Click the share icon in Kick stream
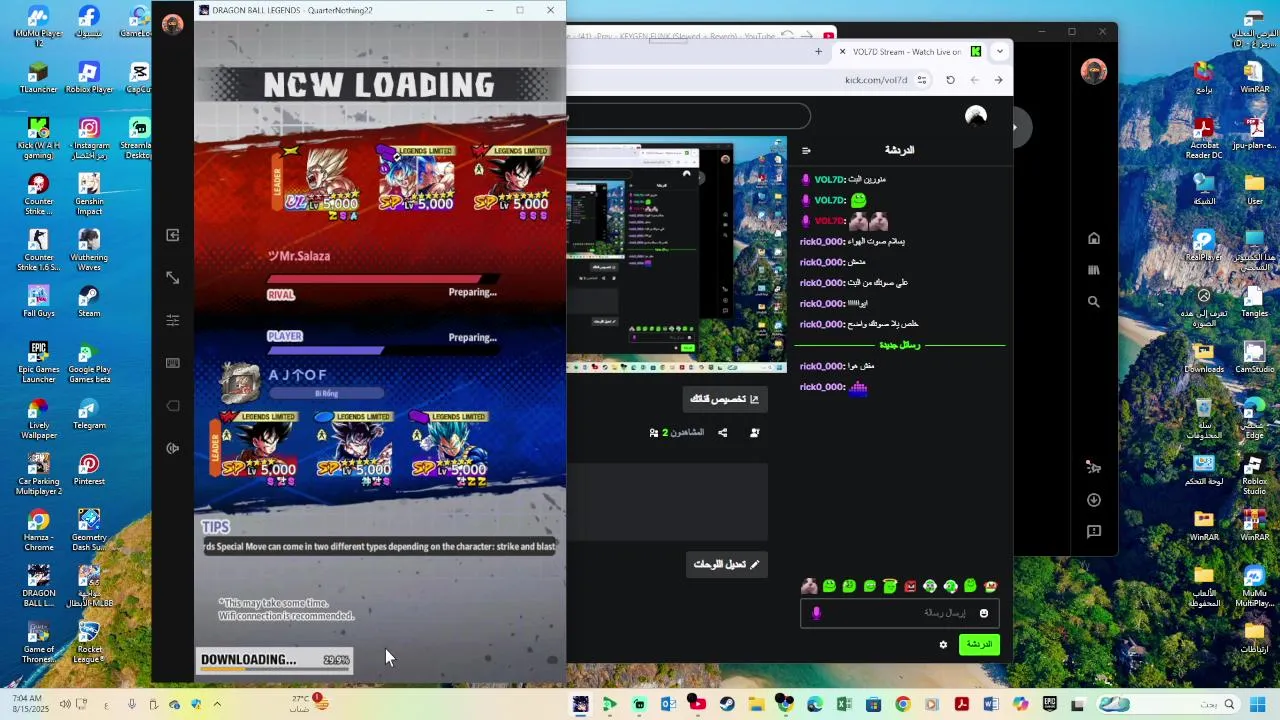This screenshot has width=1280, height=720. (722, 433)
